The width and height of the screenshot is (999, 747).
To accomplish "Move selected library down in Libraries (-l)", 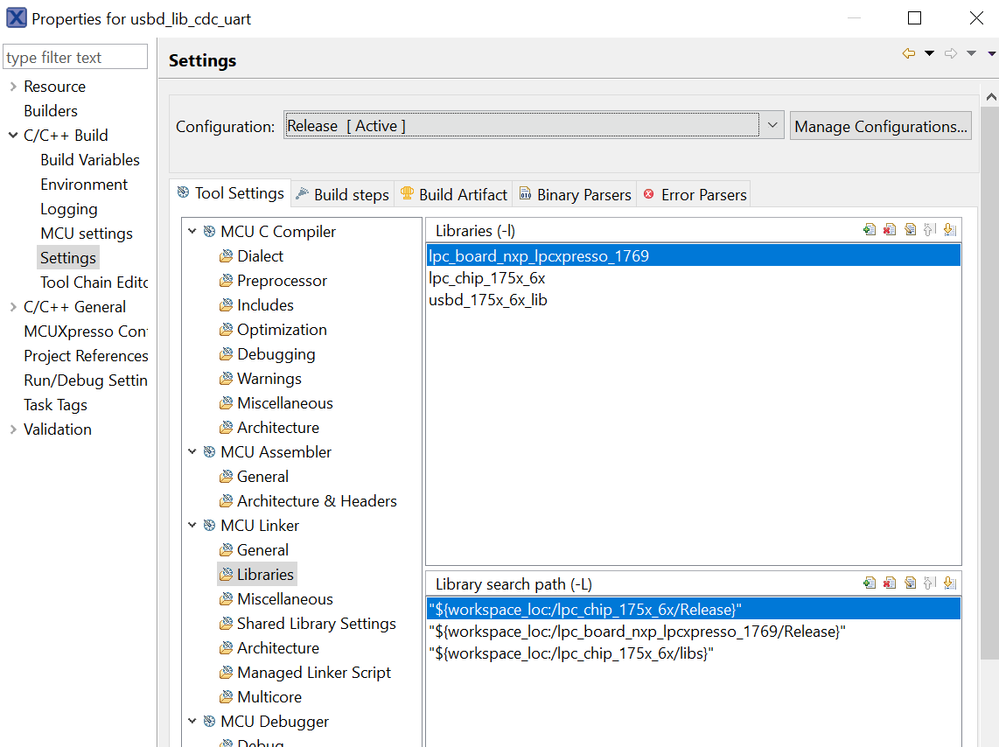I will coord(949,230).
